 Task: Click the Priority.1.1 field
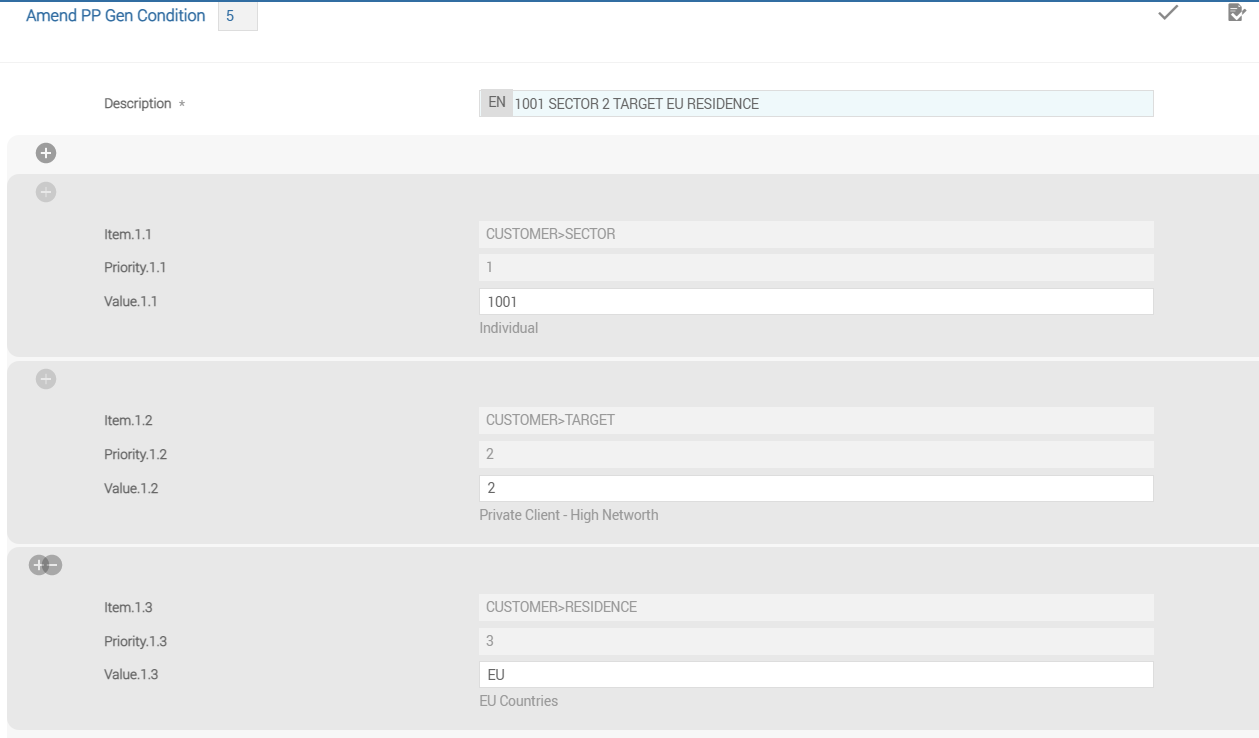[816, 268]
